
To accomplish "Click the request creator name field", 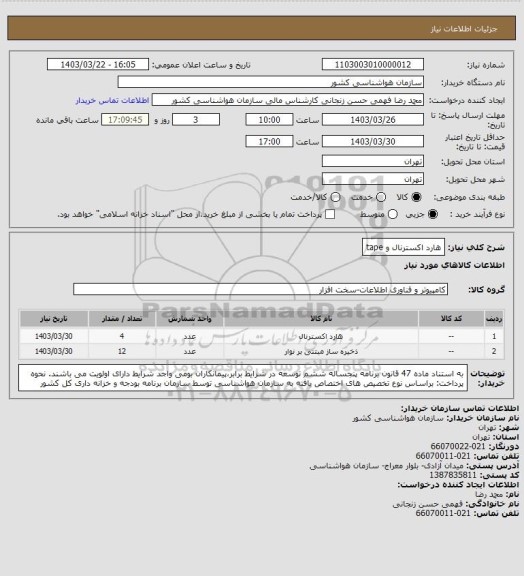I will pyautogui.click(x=288, y=100).
